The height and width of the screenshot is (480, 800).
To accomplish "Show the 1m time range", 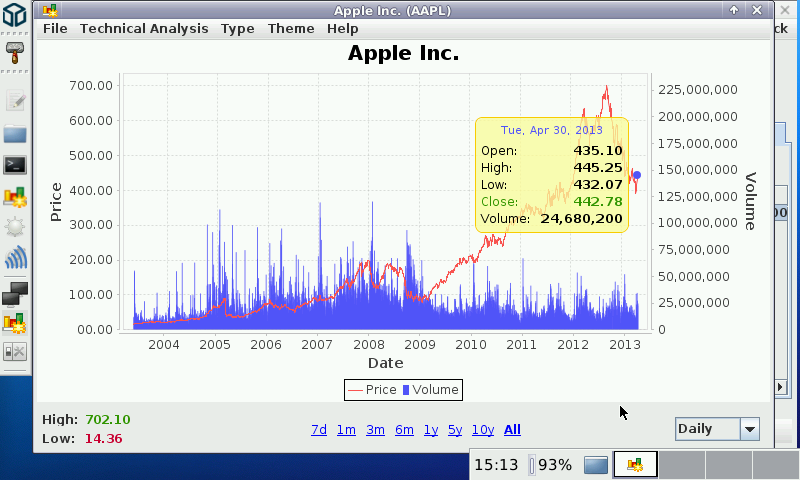I will 346,430.
